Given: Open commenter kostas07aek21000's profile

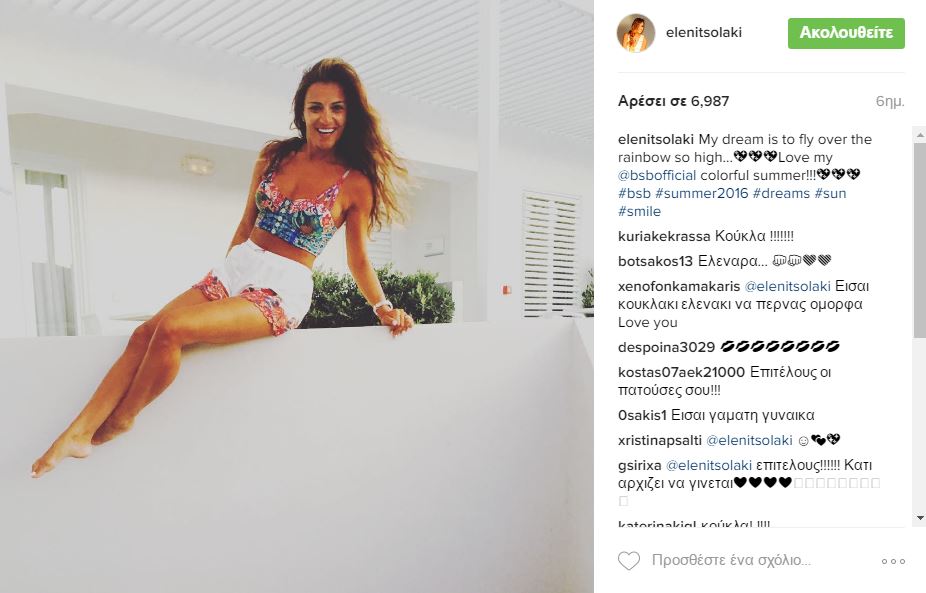Looking at the screenshot, I should tap(681, 372).
